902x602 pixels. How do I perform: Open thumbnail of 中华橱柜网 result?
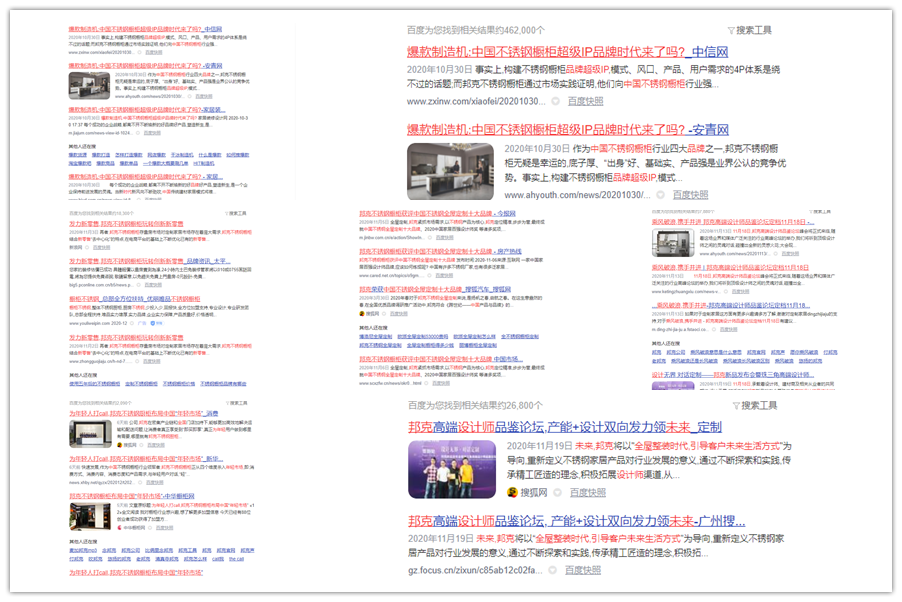pos(90,516)
